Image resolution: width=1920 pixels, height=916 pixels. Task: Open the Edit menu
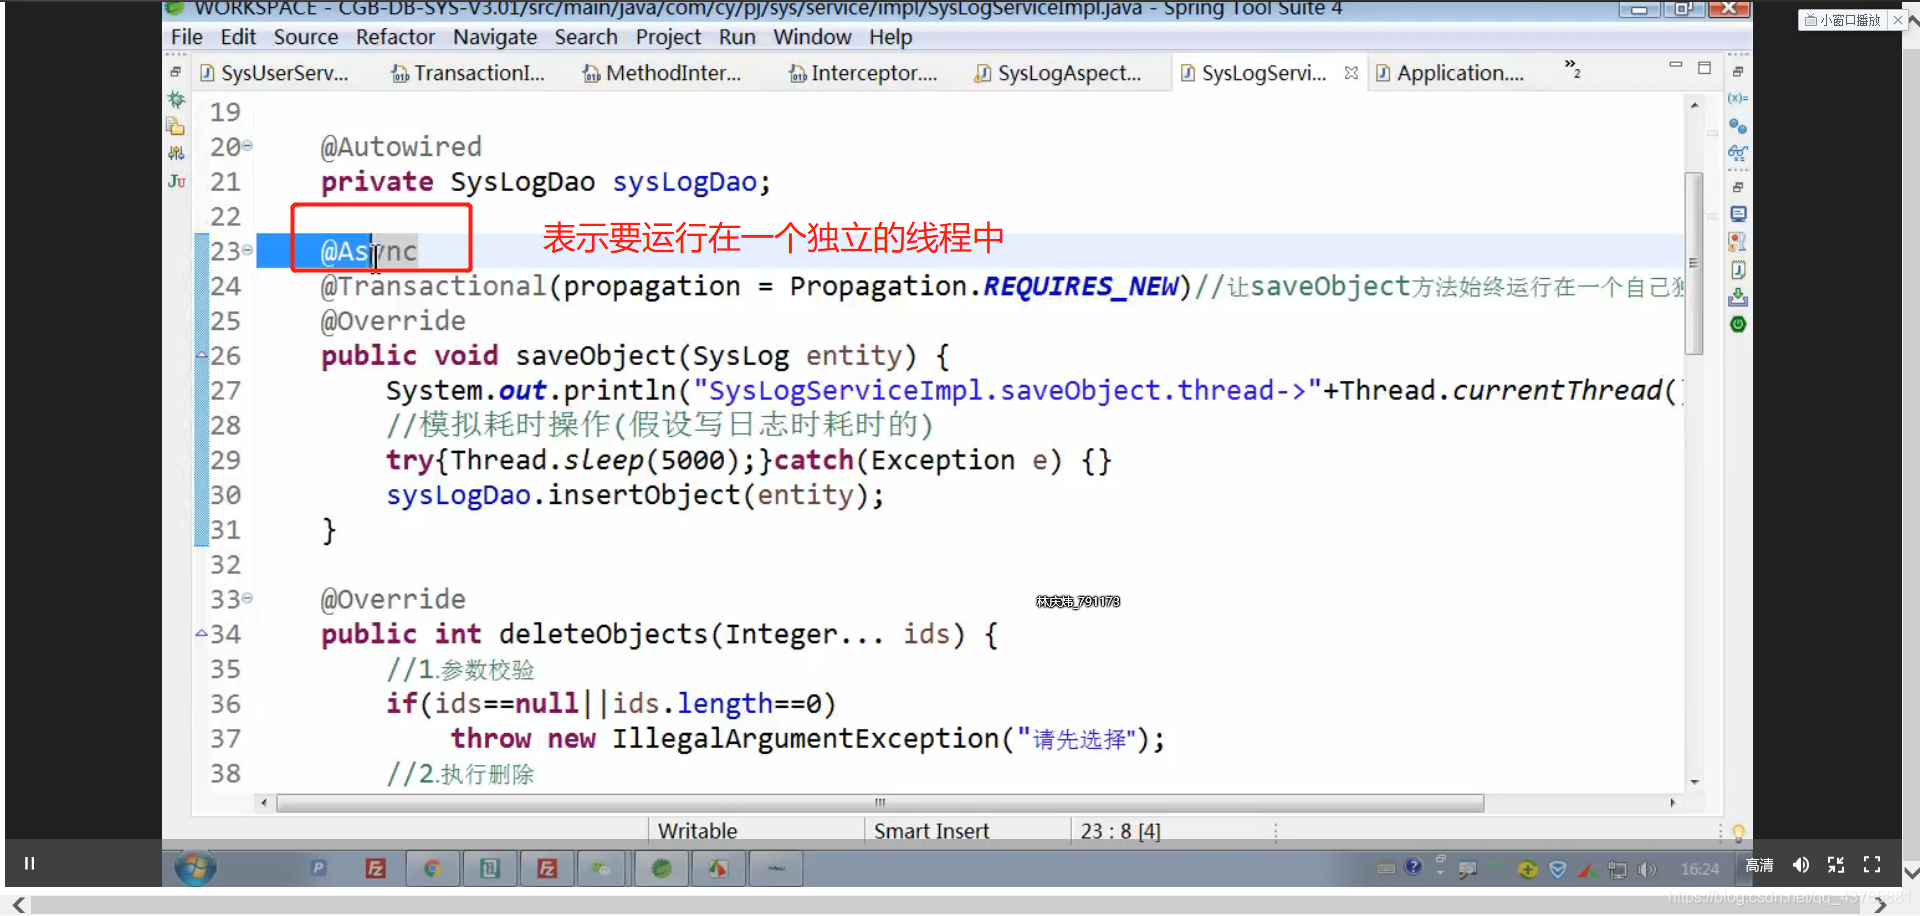point(238,37)
